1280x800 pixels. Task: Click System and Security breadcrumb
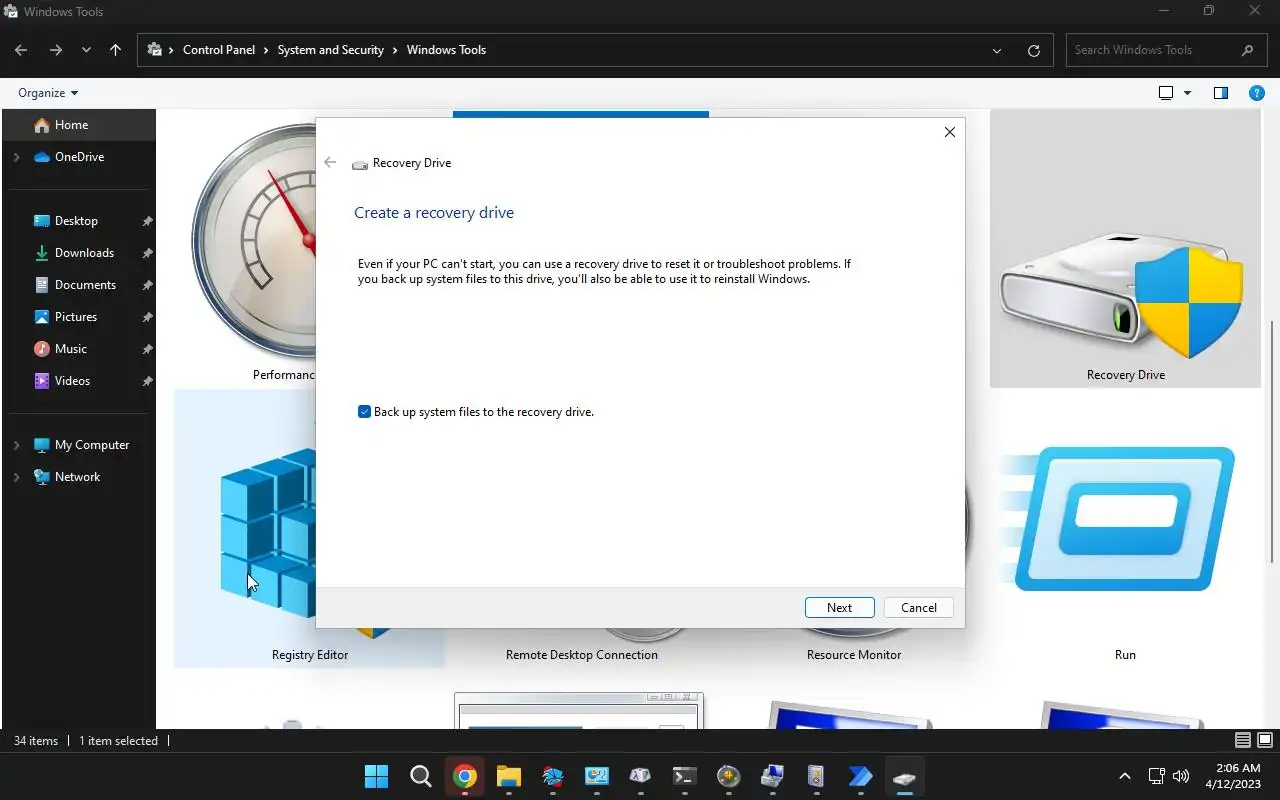pos(331,50)
